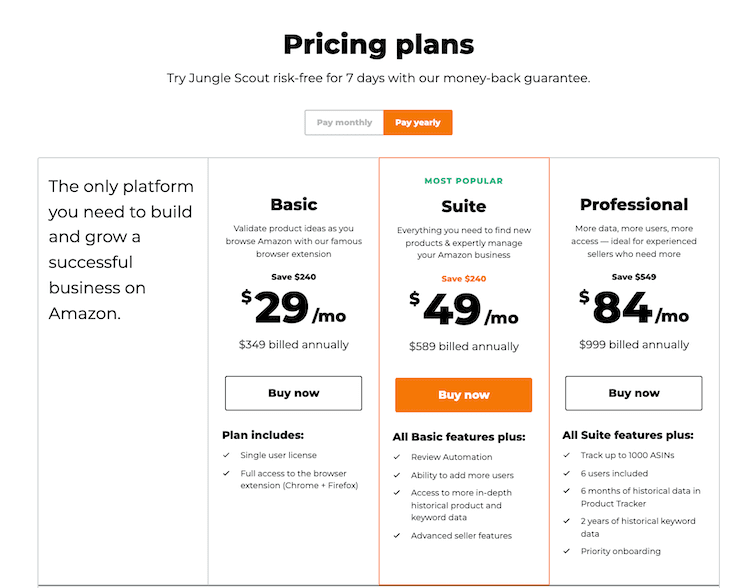Click the Basic plan heading
Image resolution: width=750 pixels, height=588 pixels.
click(294, 205)
